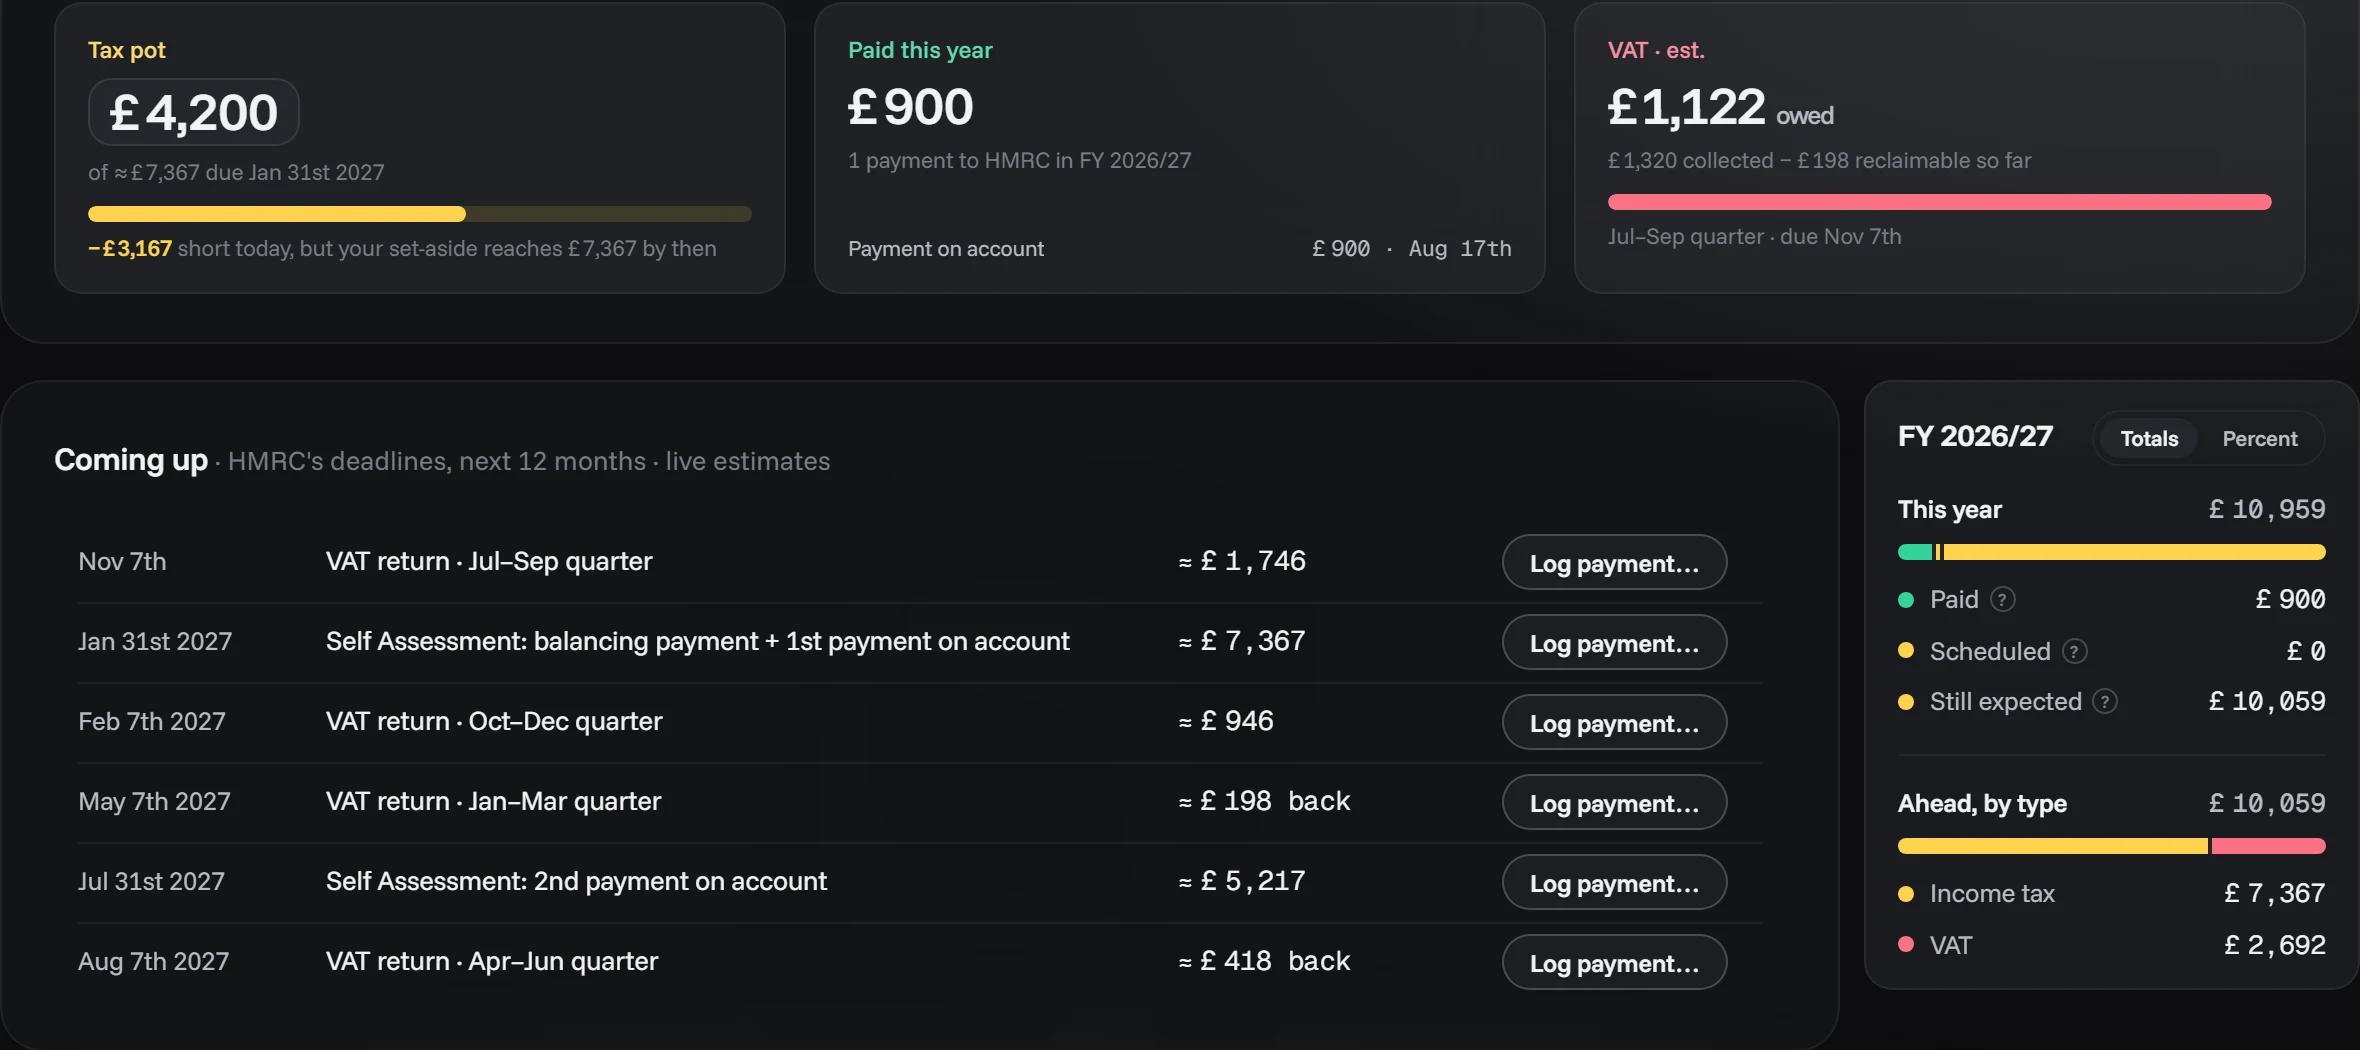This screenshot has height=1050, width=2360.
Task: Log payment for Apr–Jun VAT quarter
Action: click(x=1614, y=962)
